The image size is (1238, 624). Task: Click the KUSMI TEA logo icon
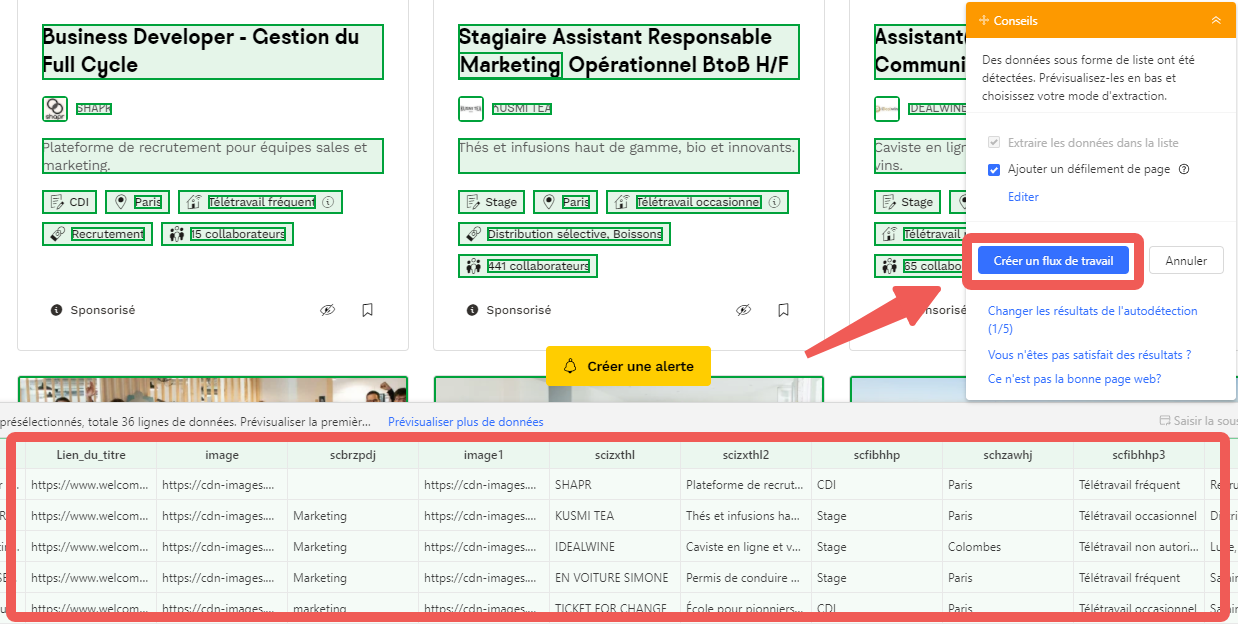click(x=470, y=108)
